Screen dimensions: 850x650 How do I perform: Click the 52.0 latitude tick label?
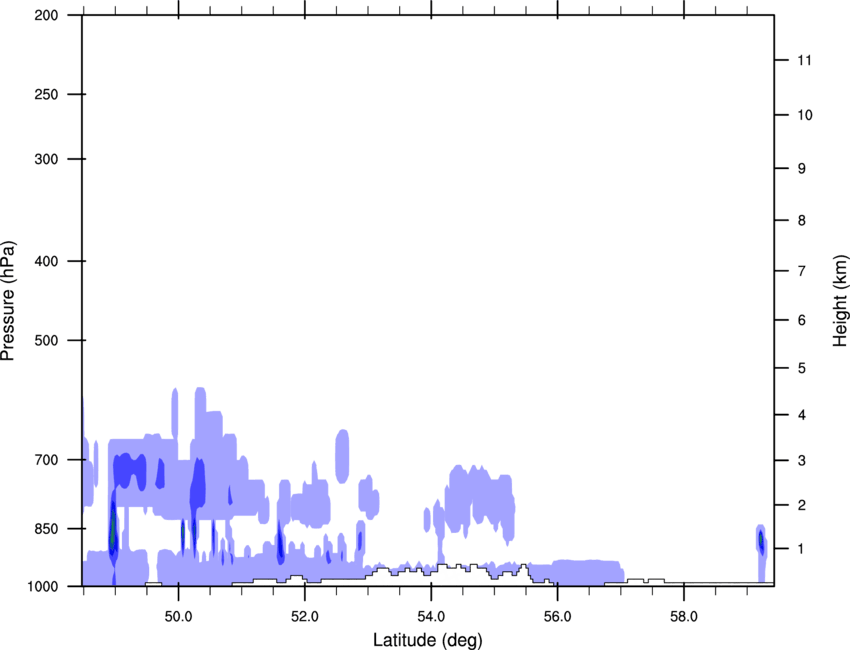click(305, 617)
